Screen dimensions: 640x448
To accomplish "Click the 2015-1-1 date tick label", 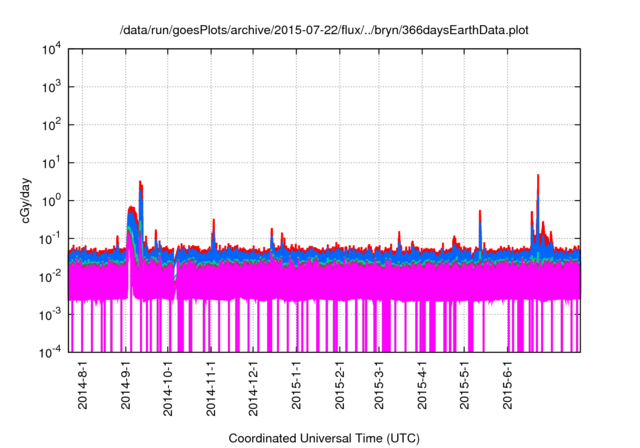I will point(296,385).
